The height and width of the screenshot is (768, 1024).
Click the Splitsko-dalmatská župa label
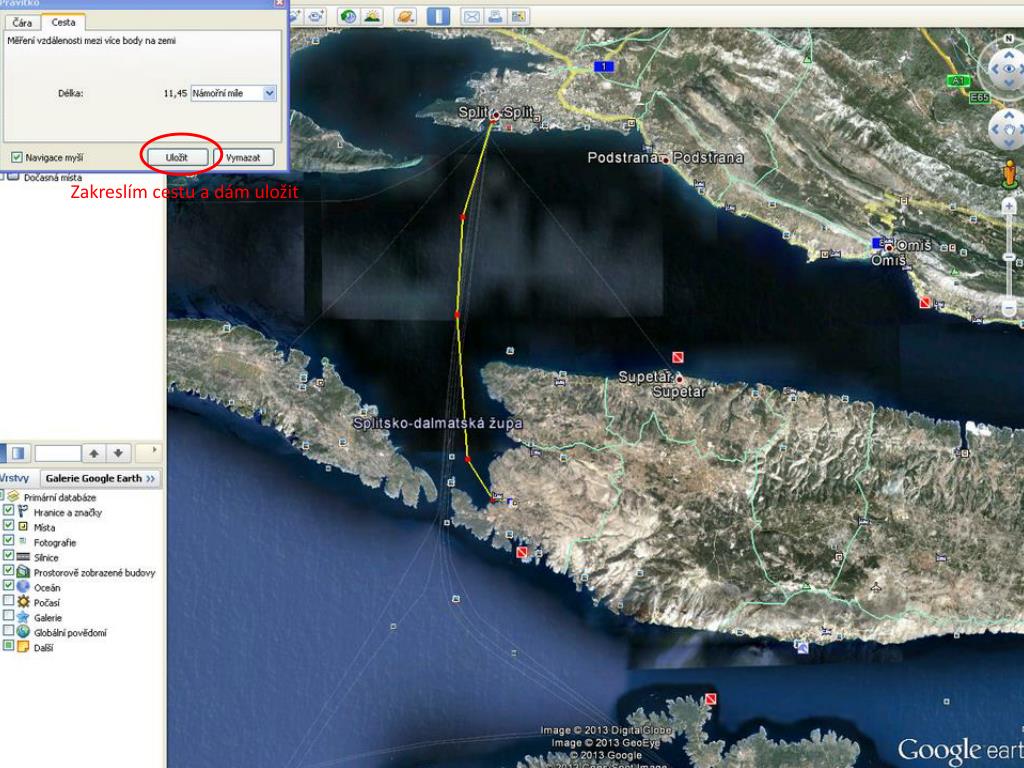coord(438,423)
